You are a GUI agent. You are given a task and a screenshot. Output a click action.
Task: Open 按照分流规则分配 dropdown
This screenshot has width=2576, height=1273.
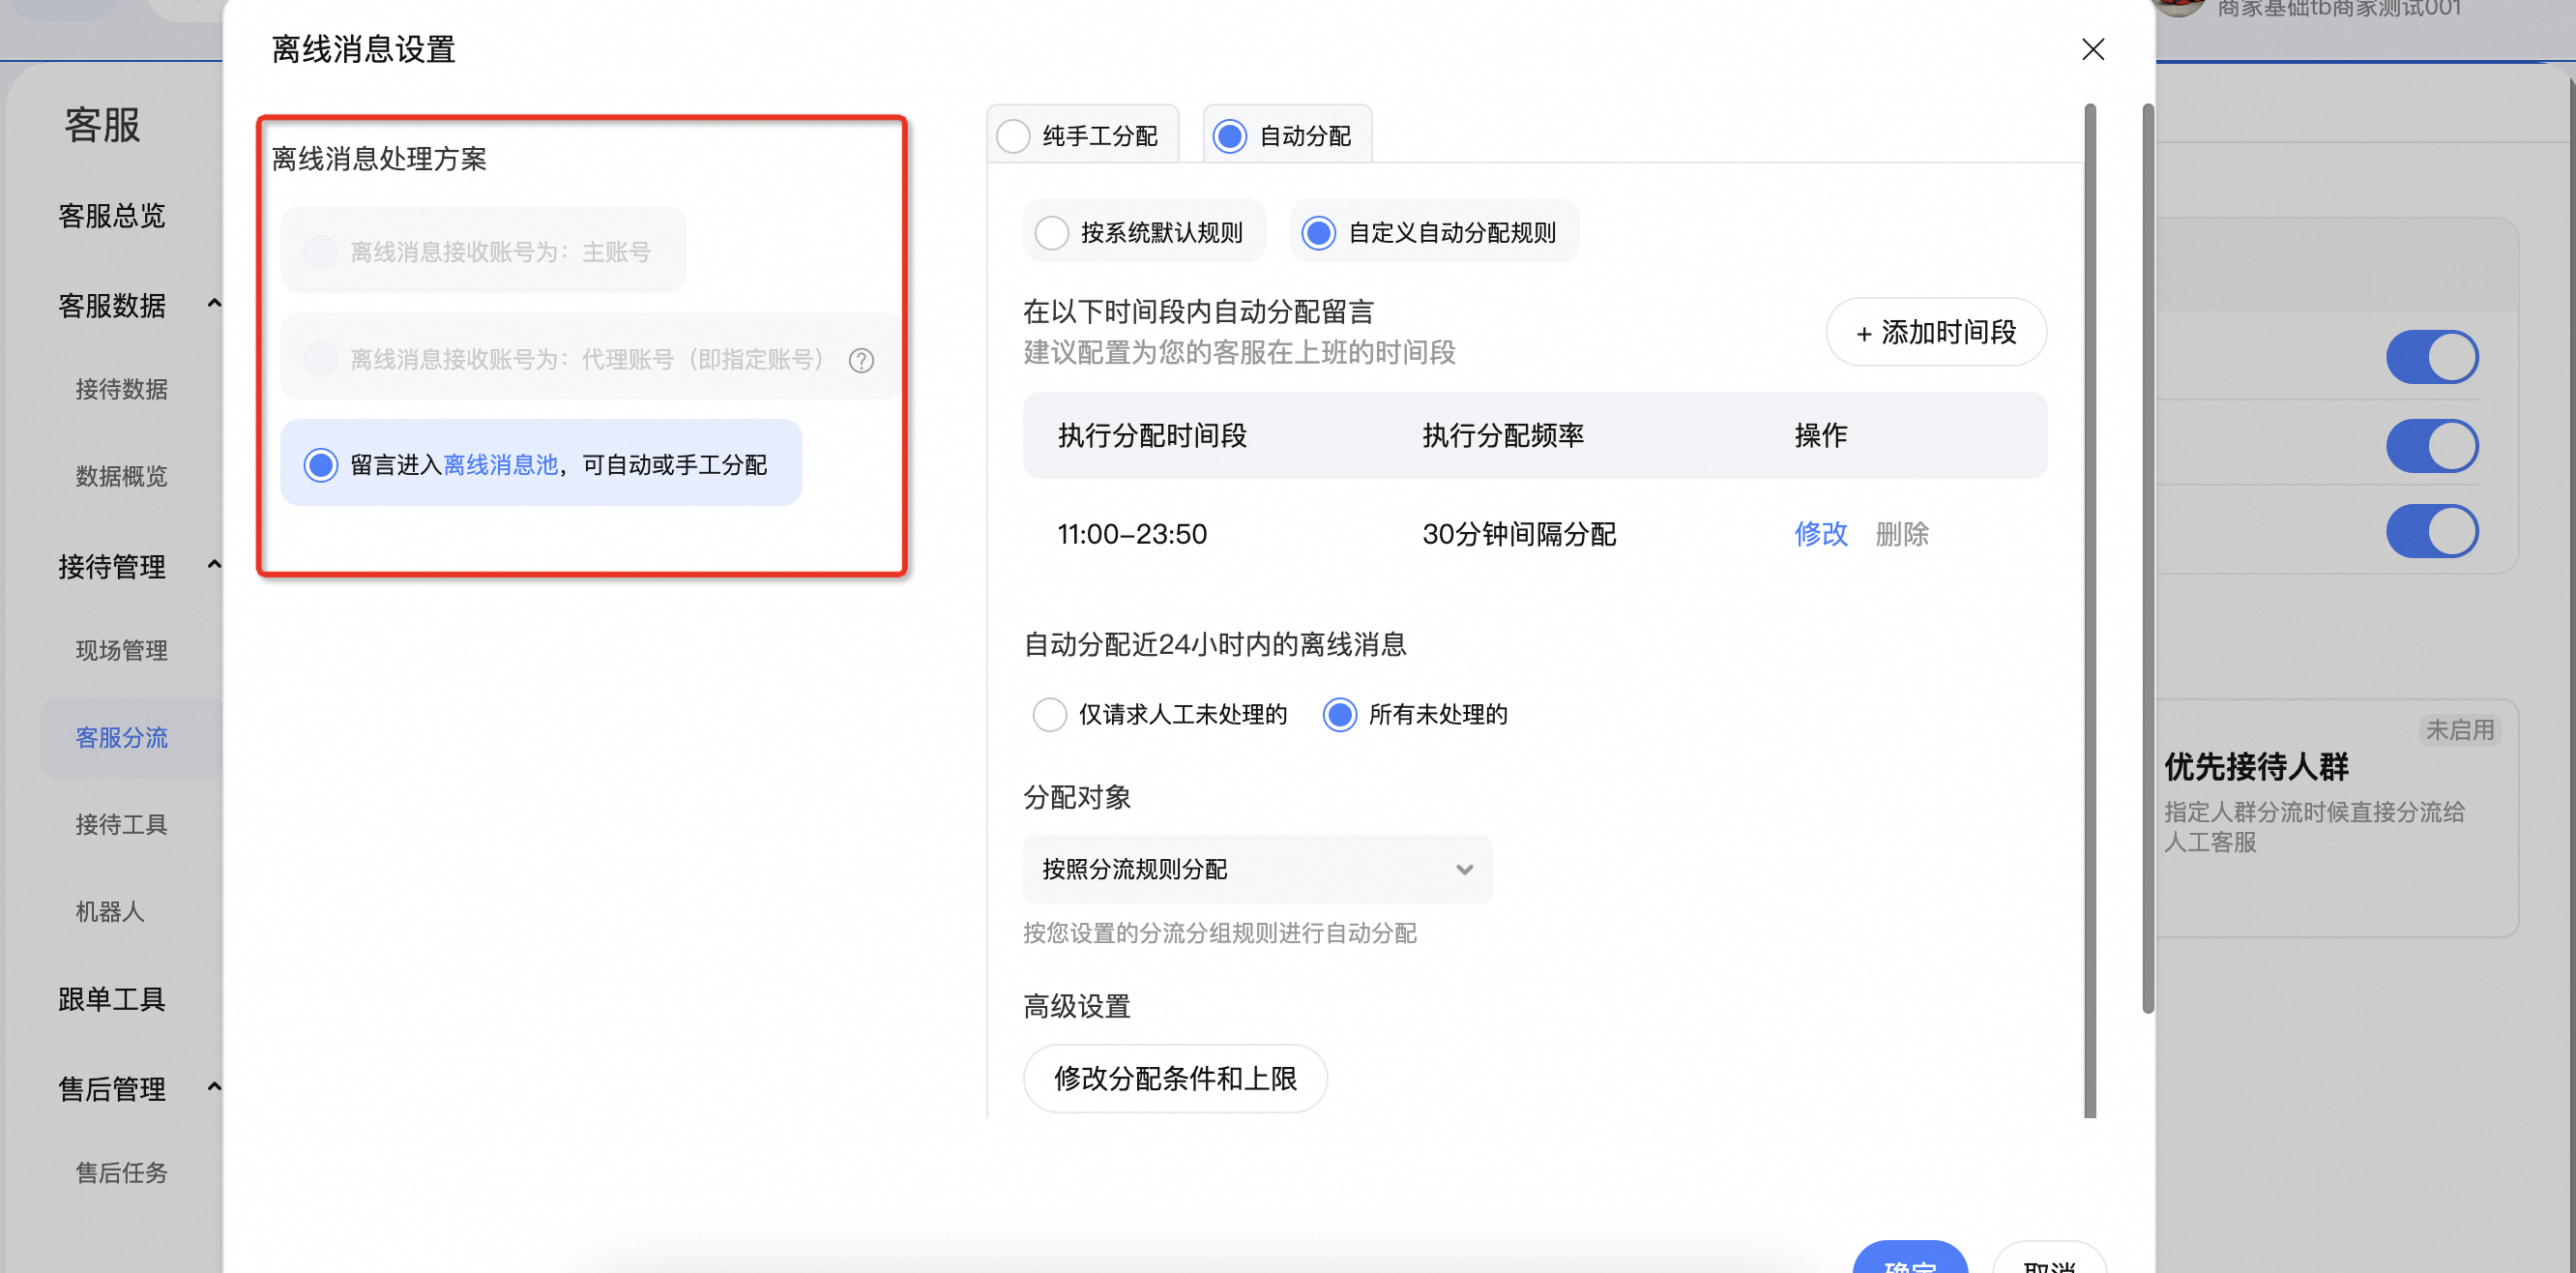(1257, 868)
